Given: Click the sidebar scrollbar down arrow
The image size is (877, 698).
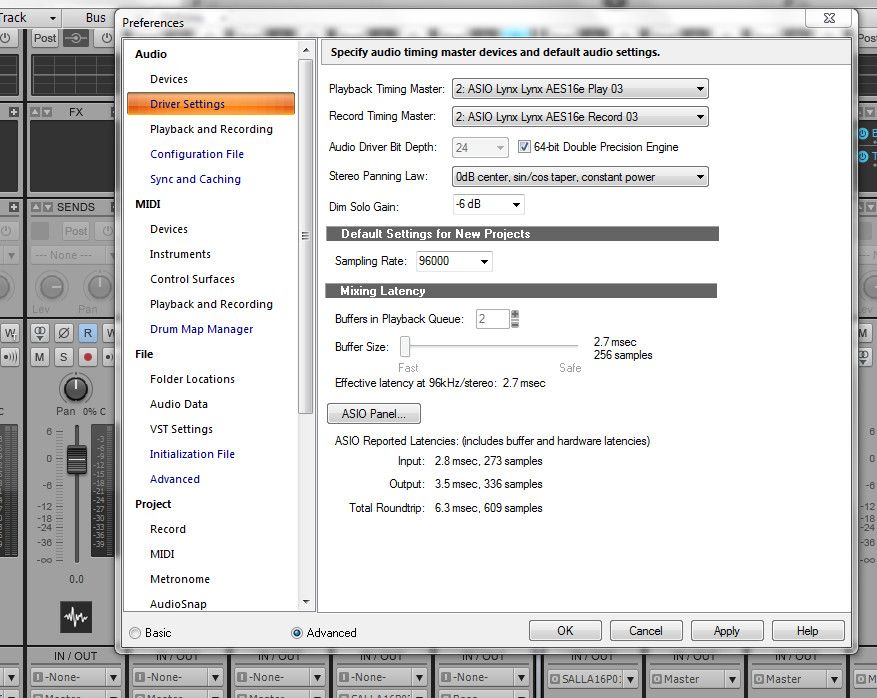Looking at the screenshot, I should [306, 602].
